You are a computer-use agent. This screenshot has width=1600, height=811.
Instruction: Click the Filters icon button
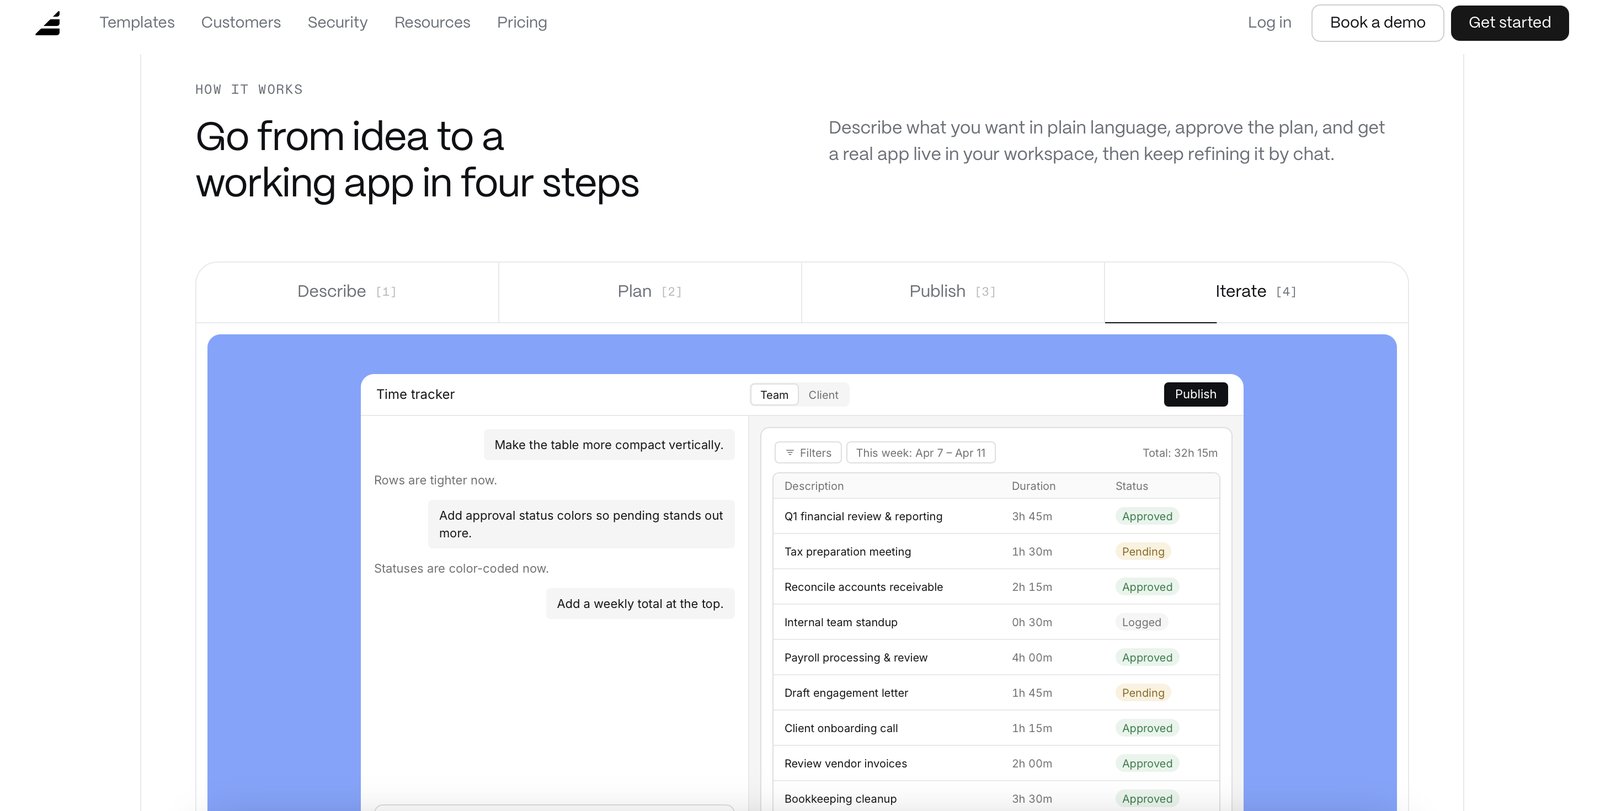808,453
